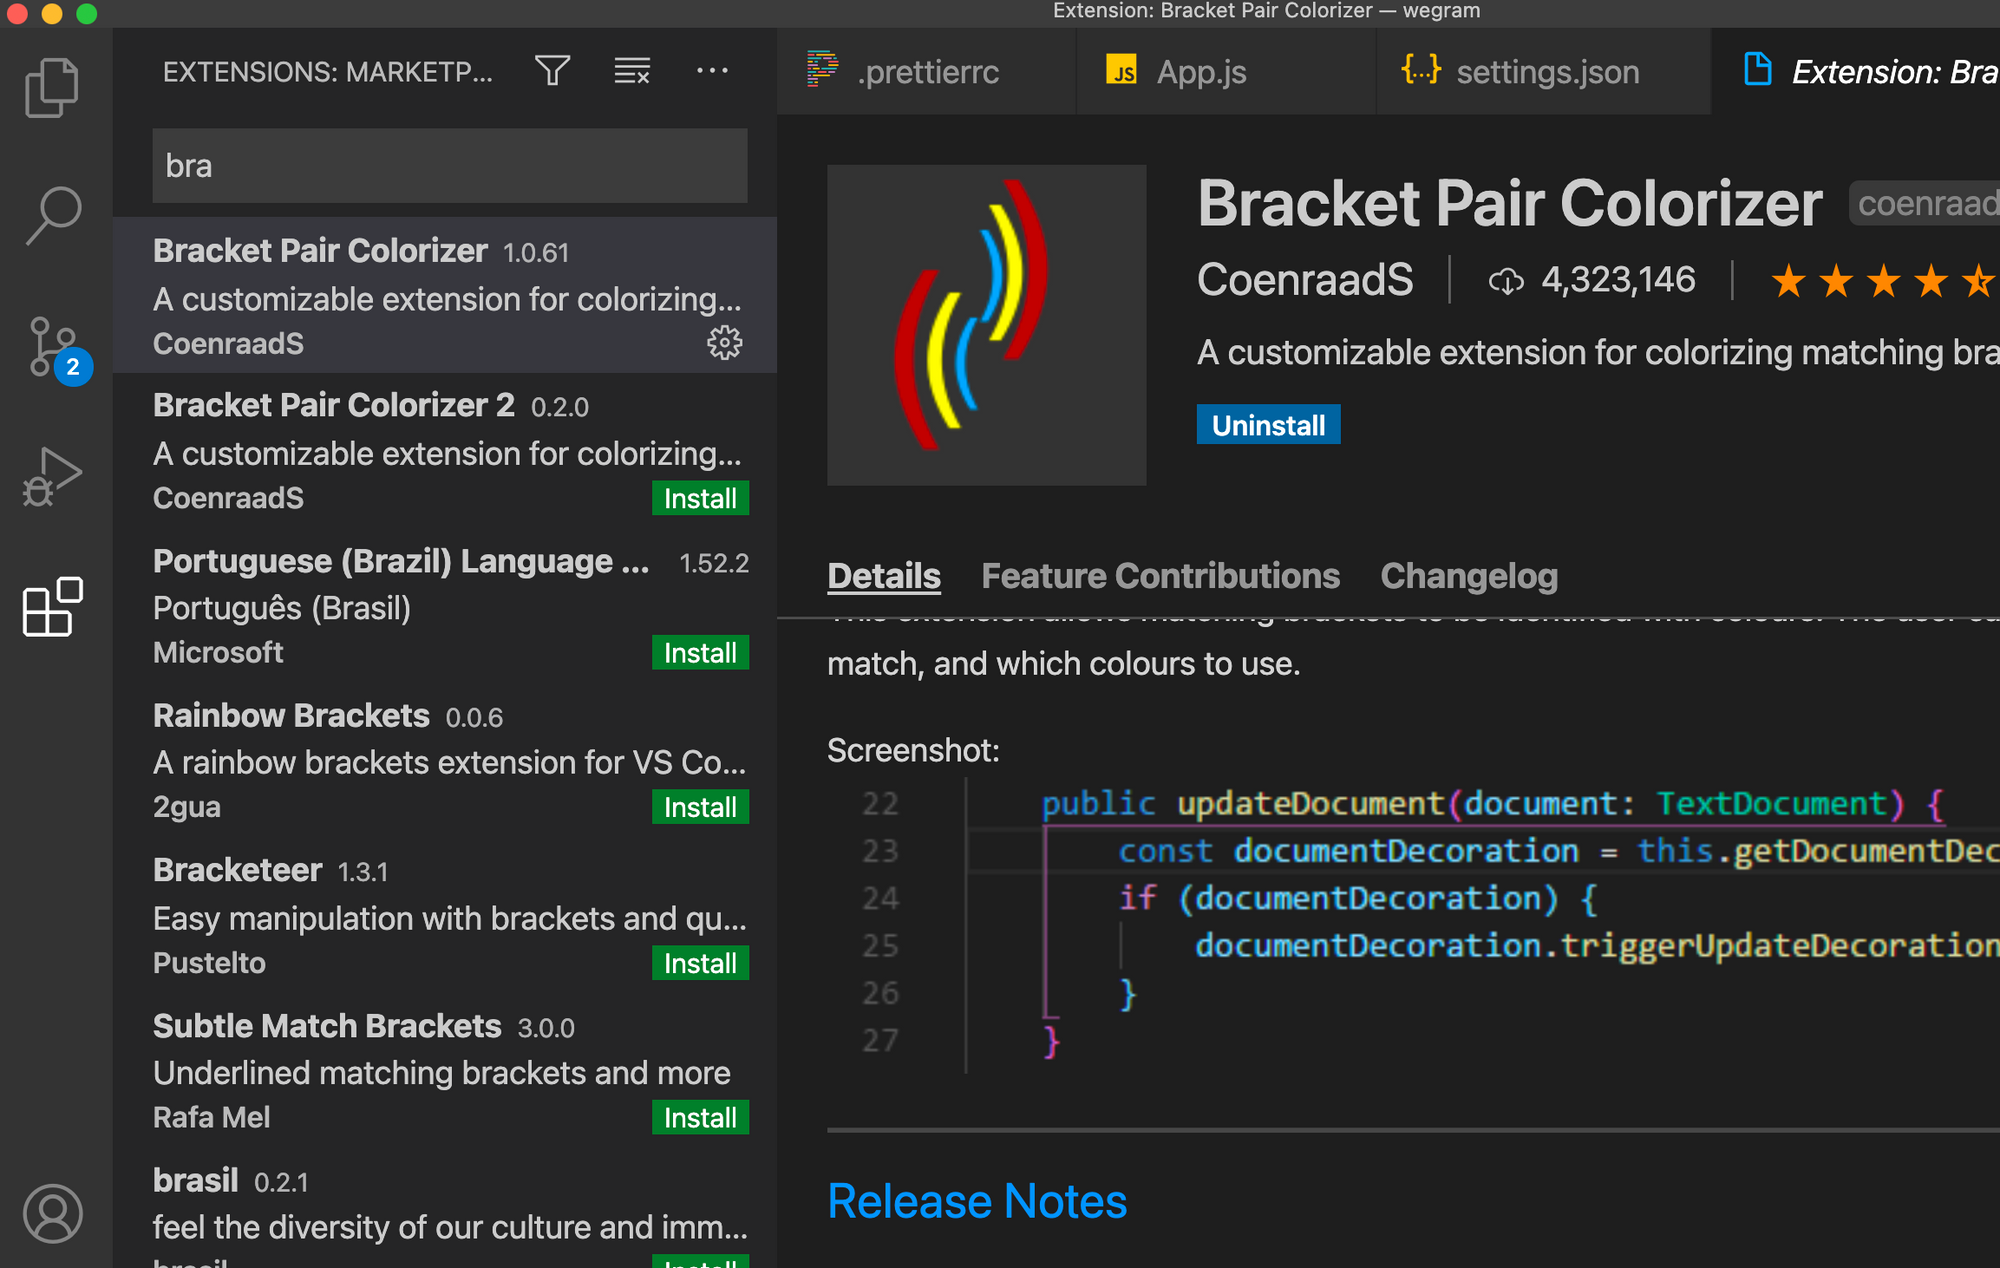
Task: Open the Accounts icon at bottom
Action: pos(52,1214)
